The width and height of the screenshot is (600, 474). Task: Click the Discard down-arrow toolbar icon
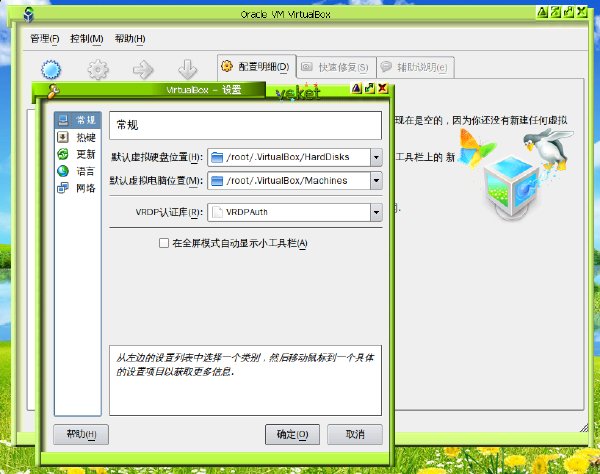188,70
